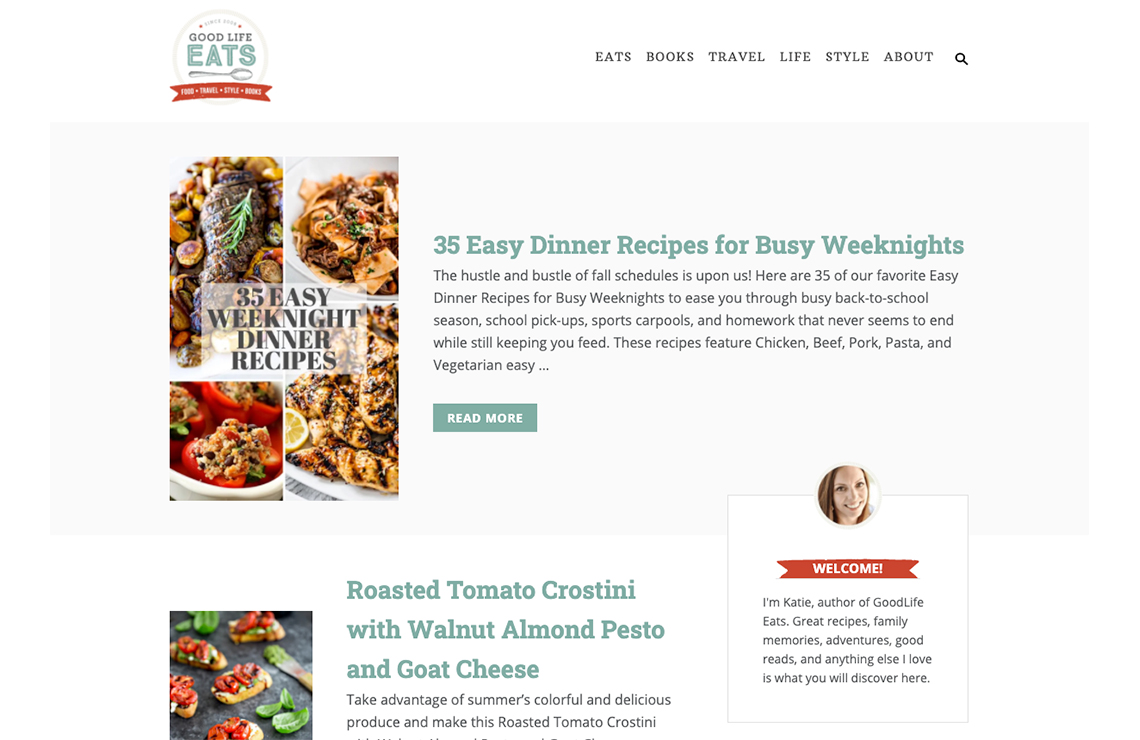This screenshot has height=740, width=1140.
Task: Click the tomato crostini photo thumbnail
Action: [x=241, y=675]
